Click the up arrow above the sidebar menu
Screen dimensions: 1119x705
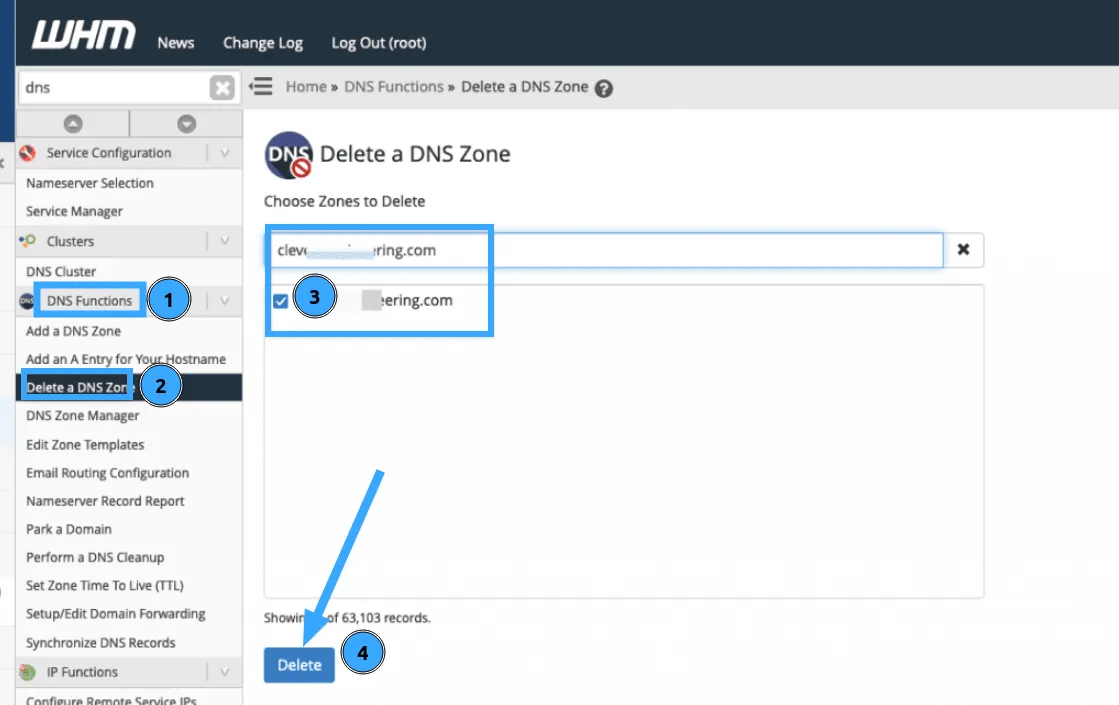[x=71, y=122]
